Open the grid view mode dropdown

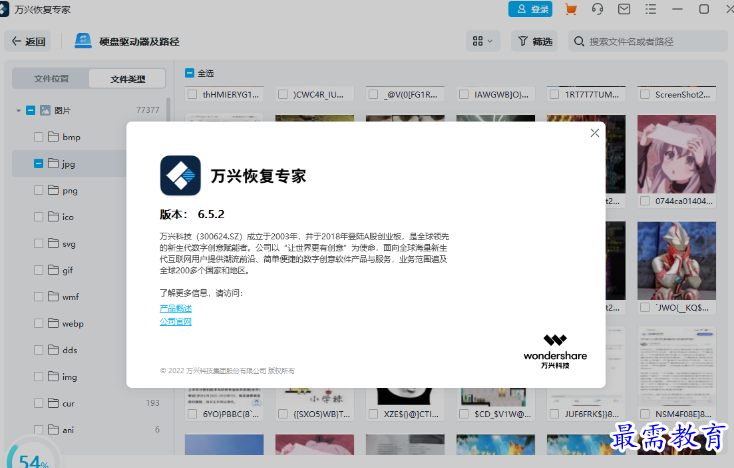[x=483, y=42]
